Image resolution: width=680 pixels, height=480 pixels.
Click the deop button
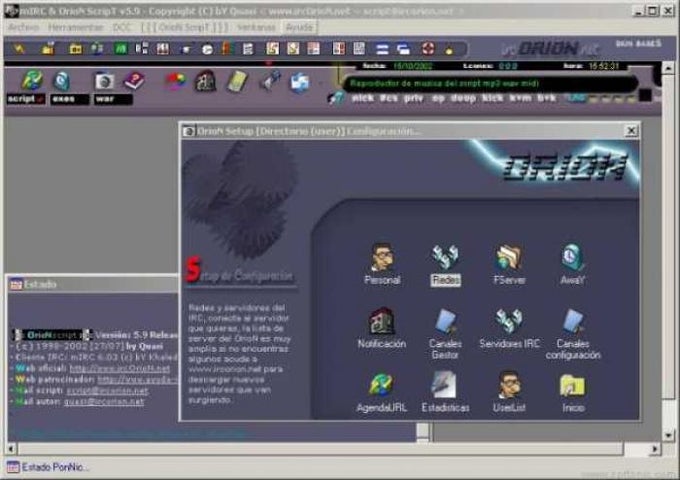(x=463, y=98)
